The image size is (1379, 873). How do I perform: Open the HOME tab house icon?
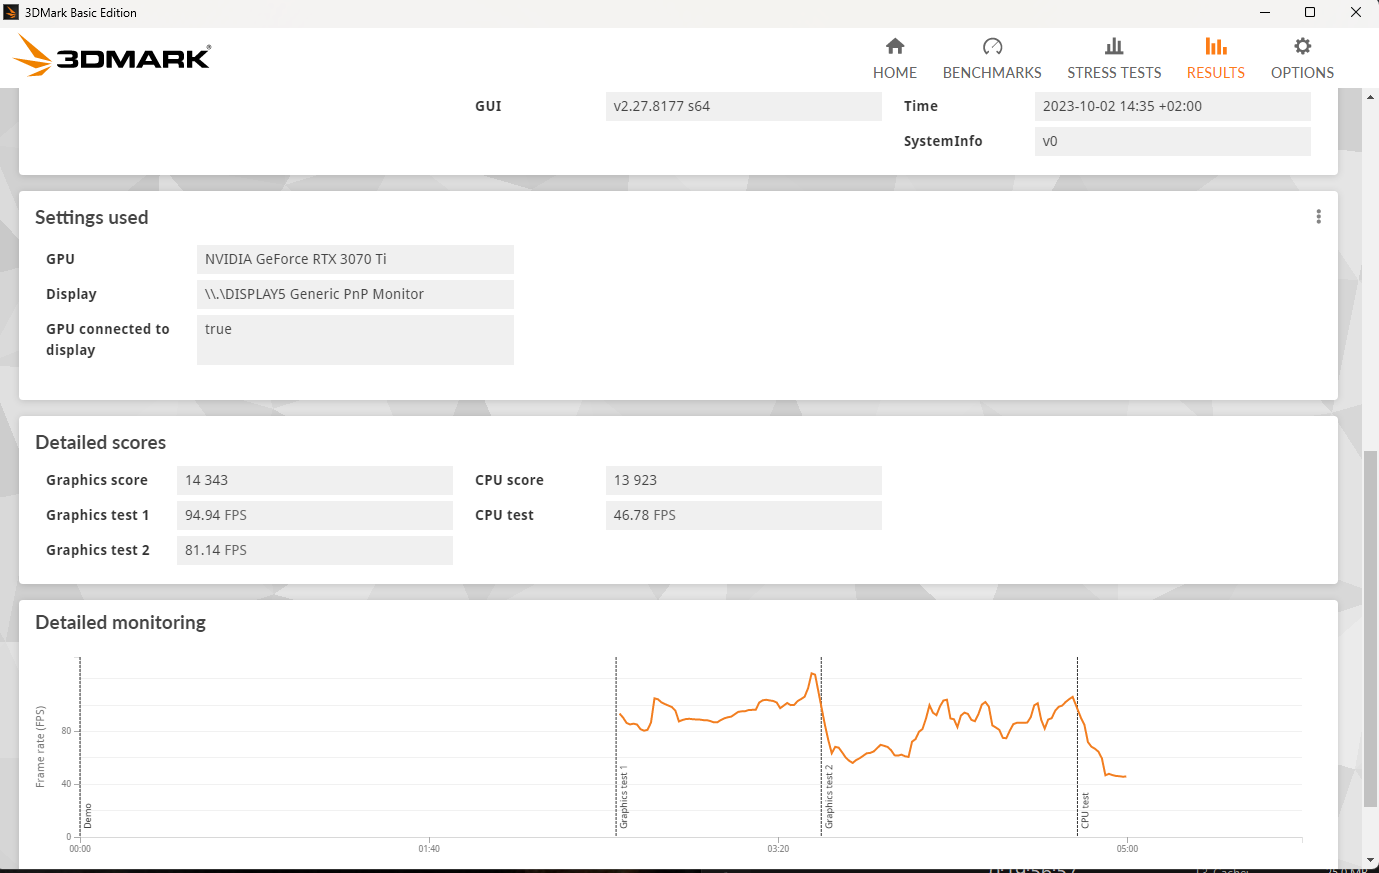click(895, 46)
